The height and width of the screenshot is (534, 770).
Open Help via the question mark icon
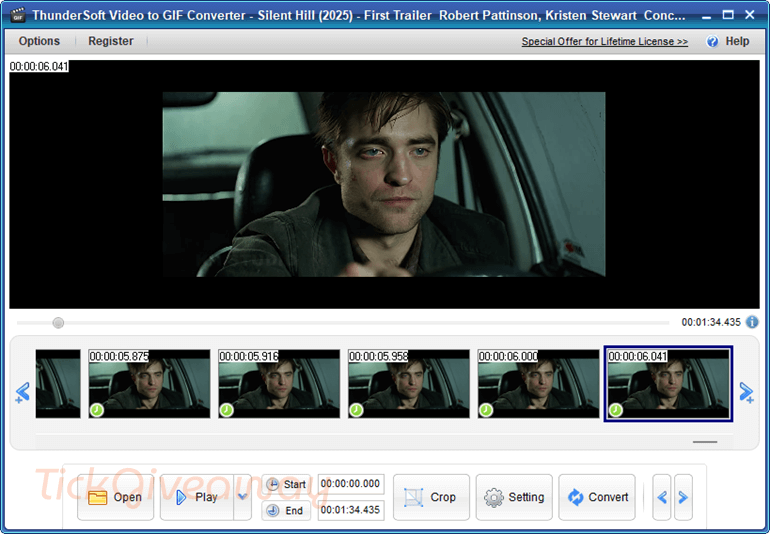pyautogui.click(x=712, y=42)
